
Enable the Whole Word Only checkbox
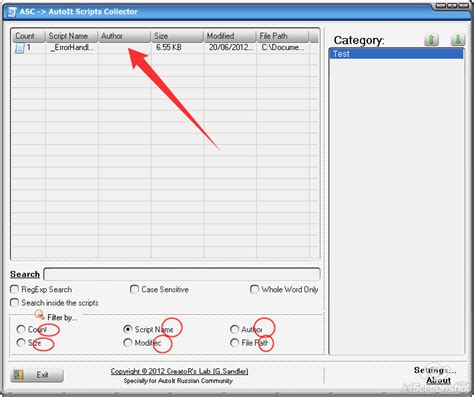(254, 289)
